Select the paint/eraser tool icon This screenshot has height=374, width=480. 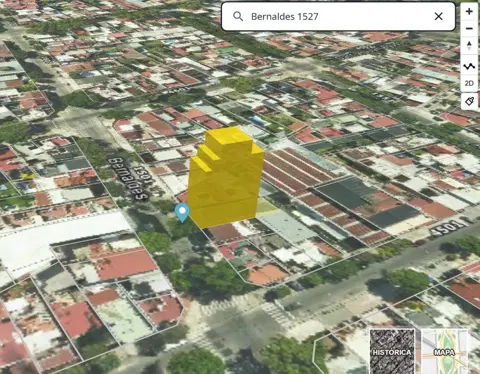(x=469, y=101)
